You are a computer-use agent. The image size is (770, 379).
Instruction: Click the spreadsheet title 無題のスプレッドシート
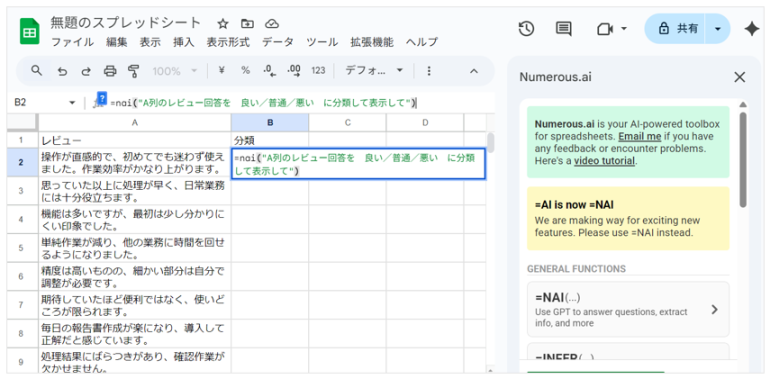126,23
